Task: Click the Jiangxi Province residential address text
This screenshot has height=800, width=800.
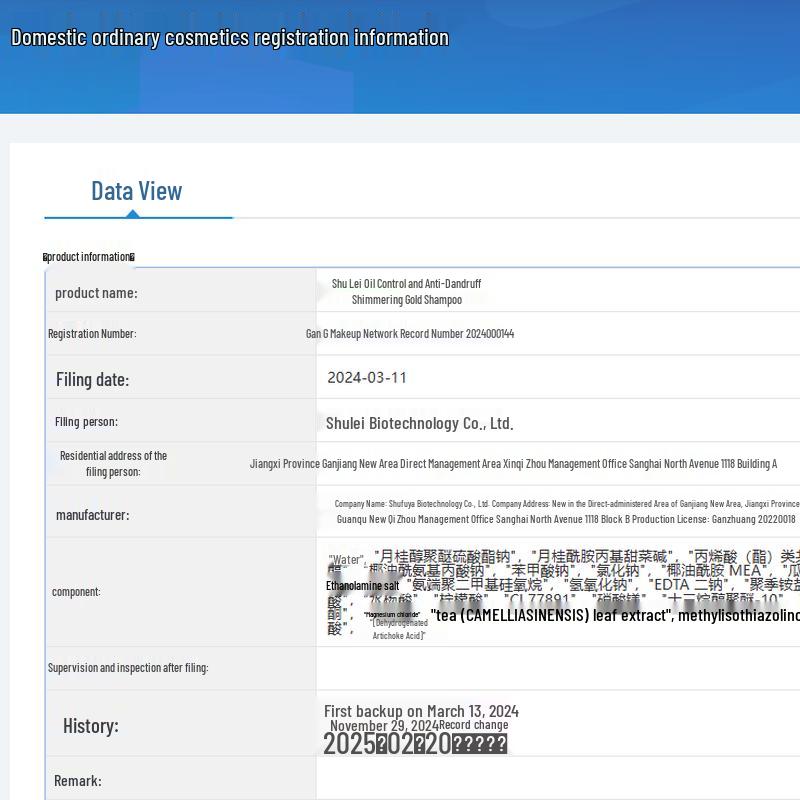Action: coord(513,464)
